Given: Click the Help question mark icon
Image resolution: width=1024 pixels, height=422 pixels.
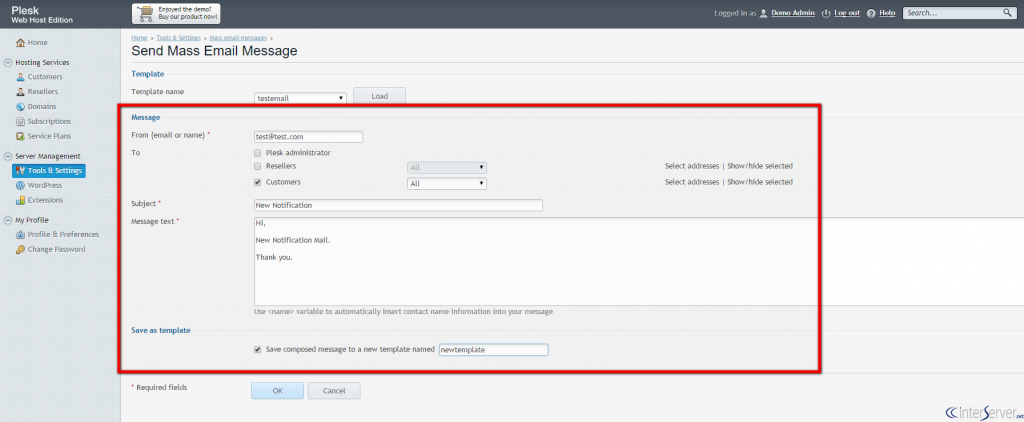Looking at the screenshot, I should 871,13.
